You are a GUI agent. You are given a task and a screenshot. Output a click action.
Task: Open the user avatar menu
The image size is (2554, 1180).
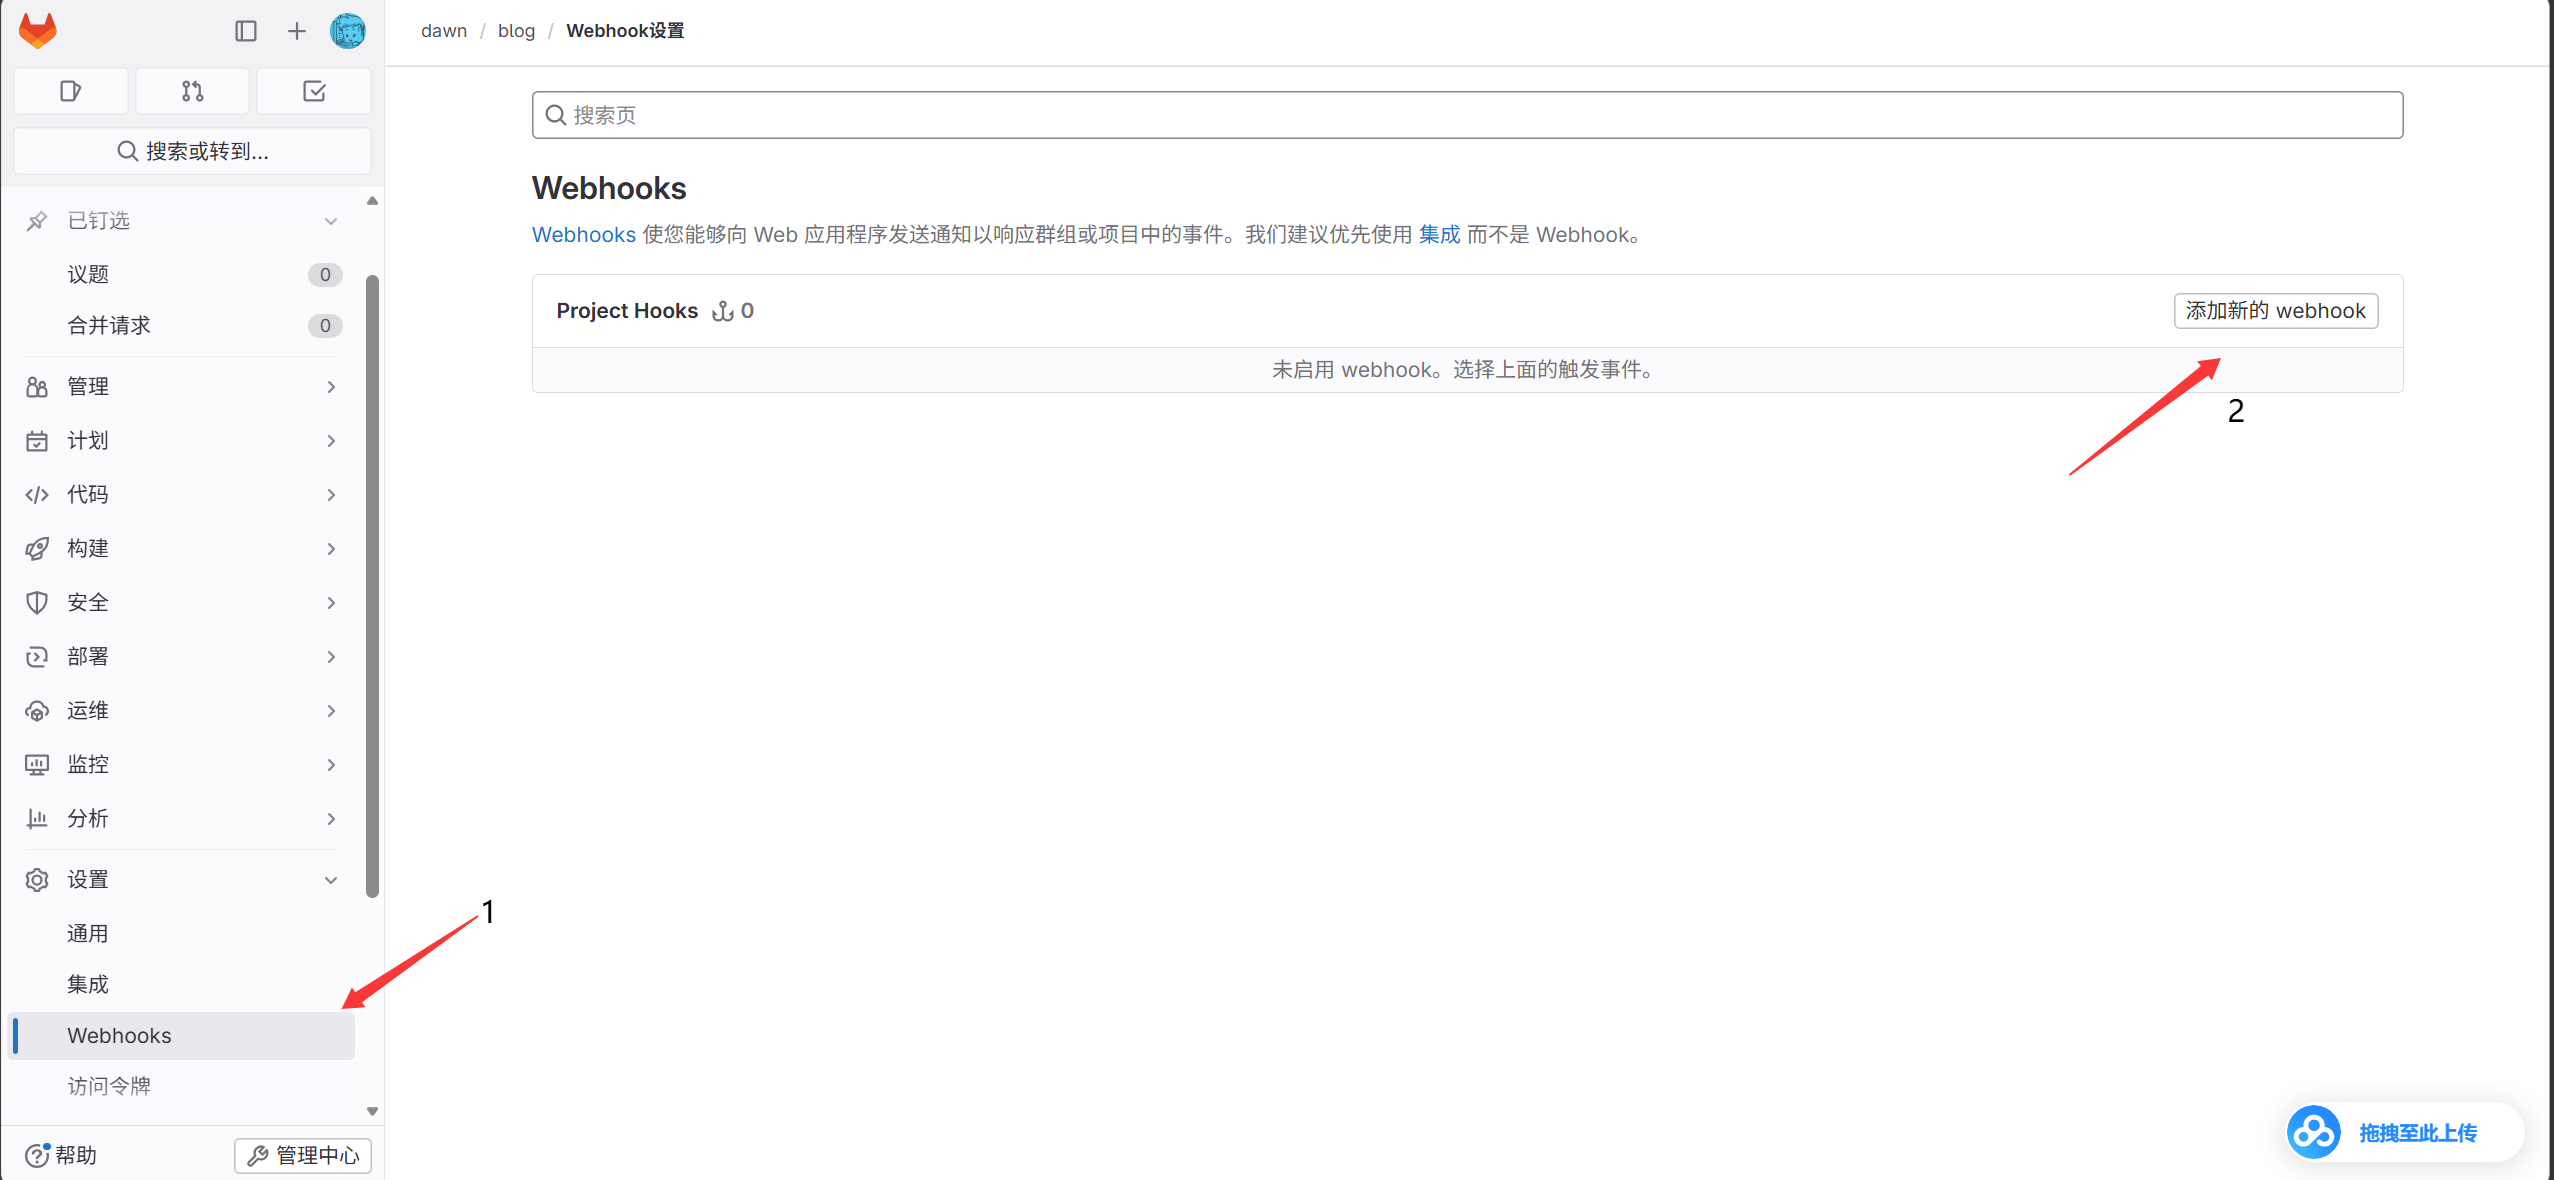click(348, 31)
